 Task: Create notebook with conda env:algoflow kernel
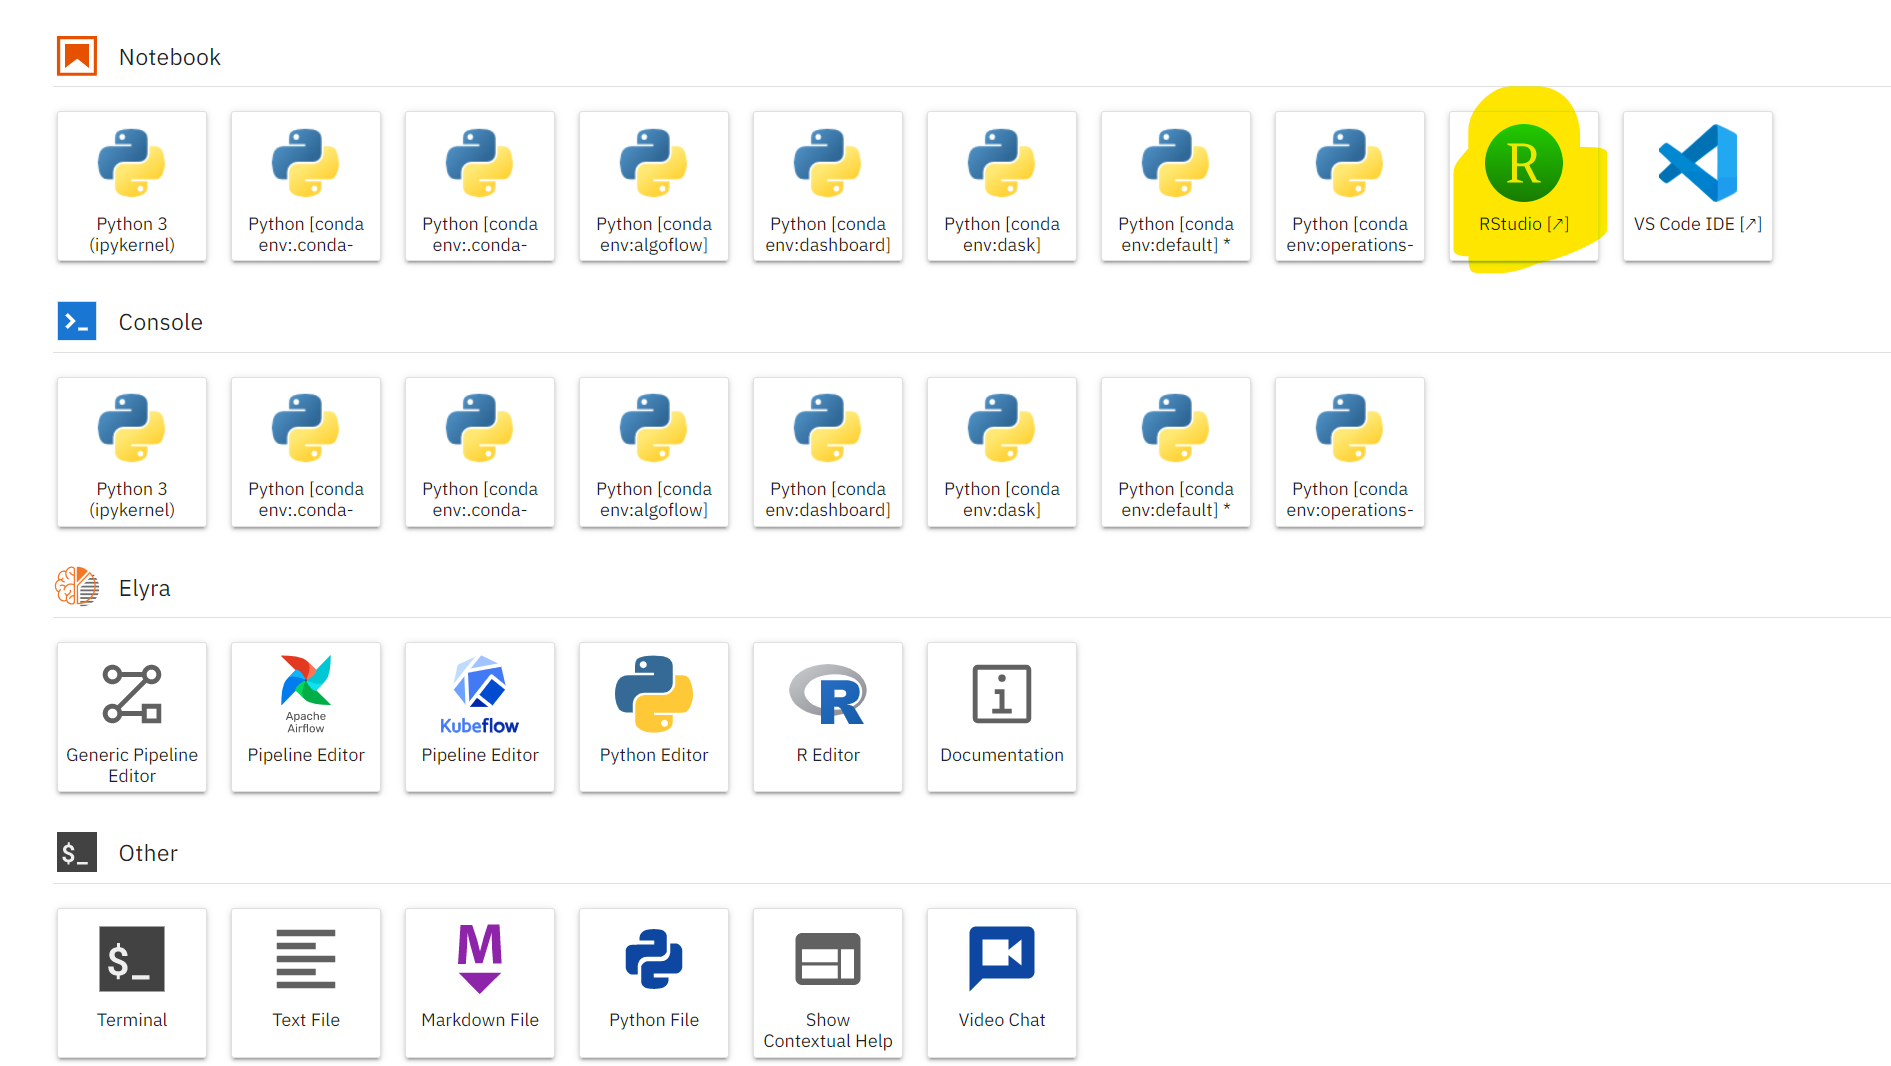click(654, 187)
